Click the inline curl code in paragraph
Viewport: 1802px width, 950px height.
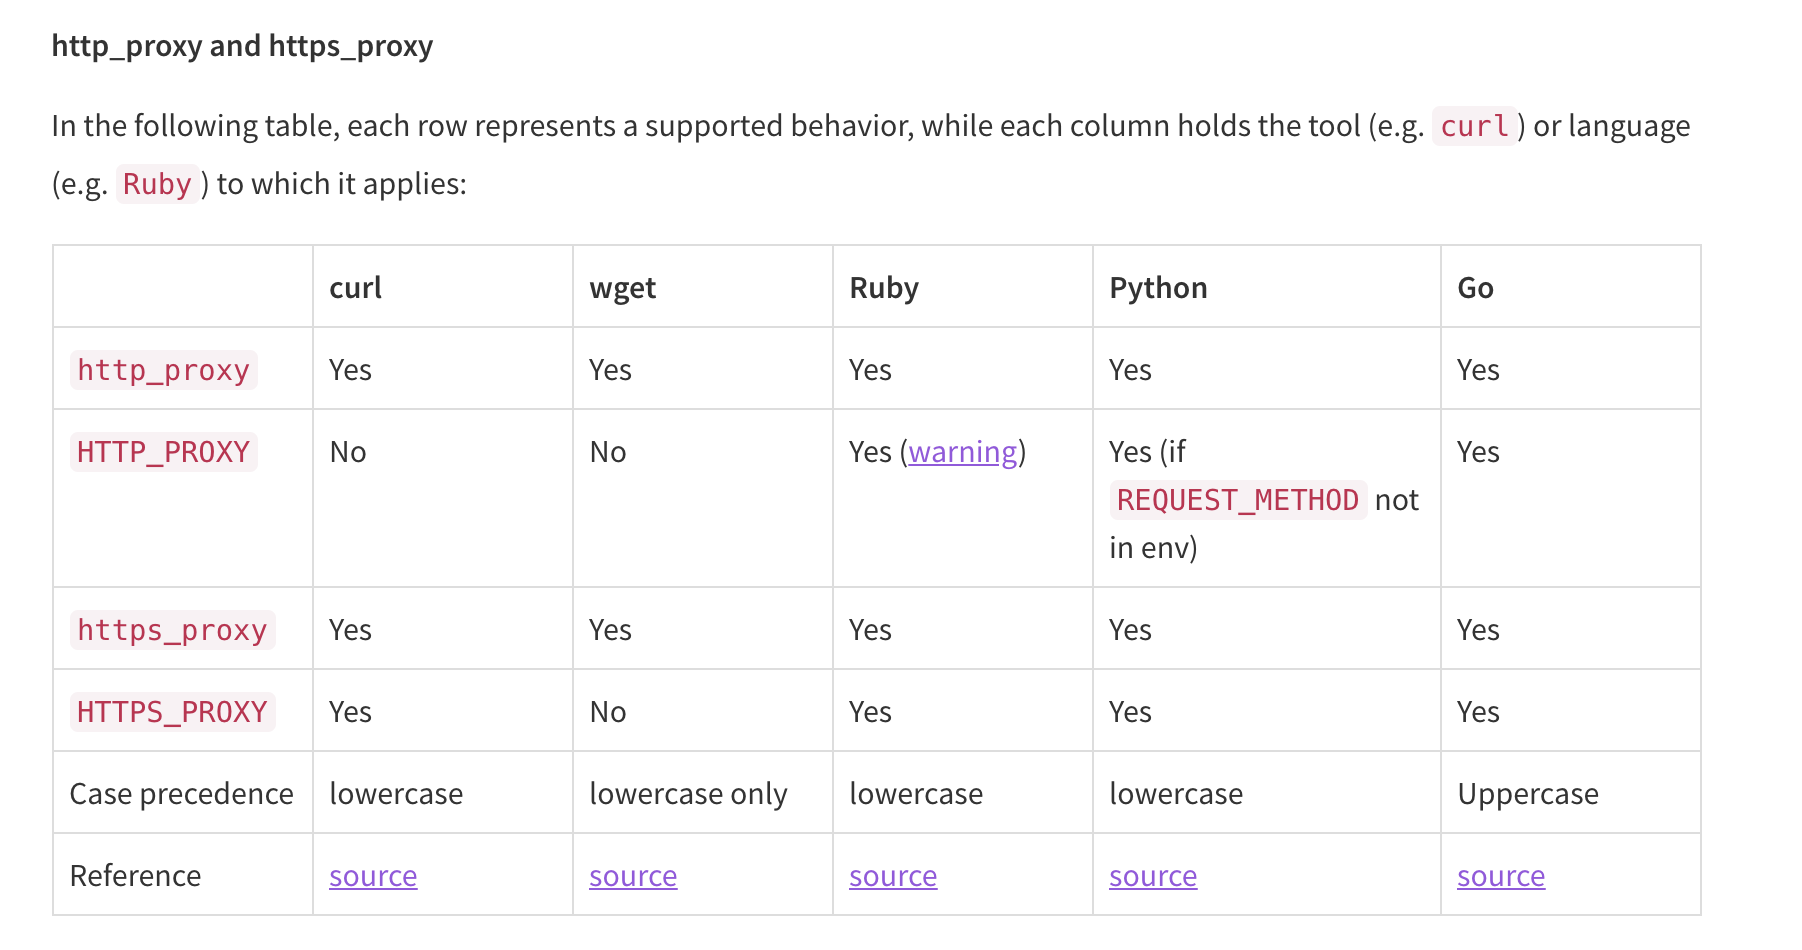(1474, 126)
